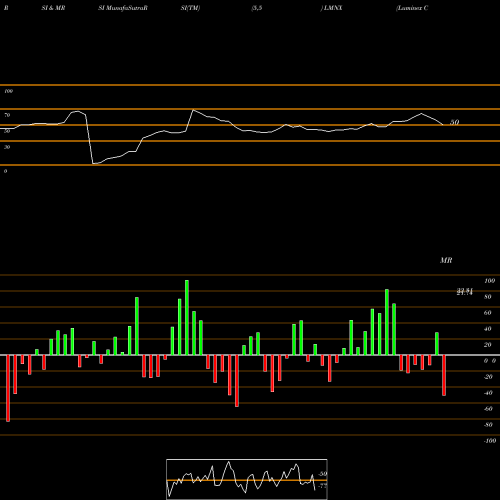Click the '-20' label on the MR axis

click(488, 377)
